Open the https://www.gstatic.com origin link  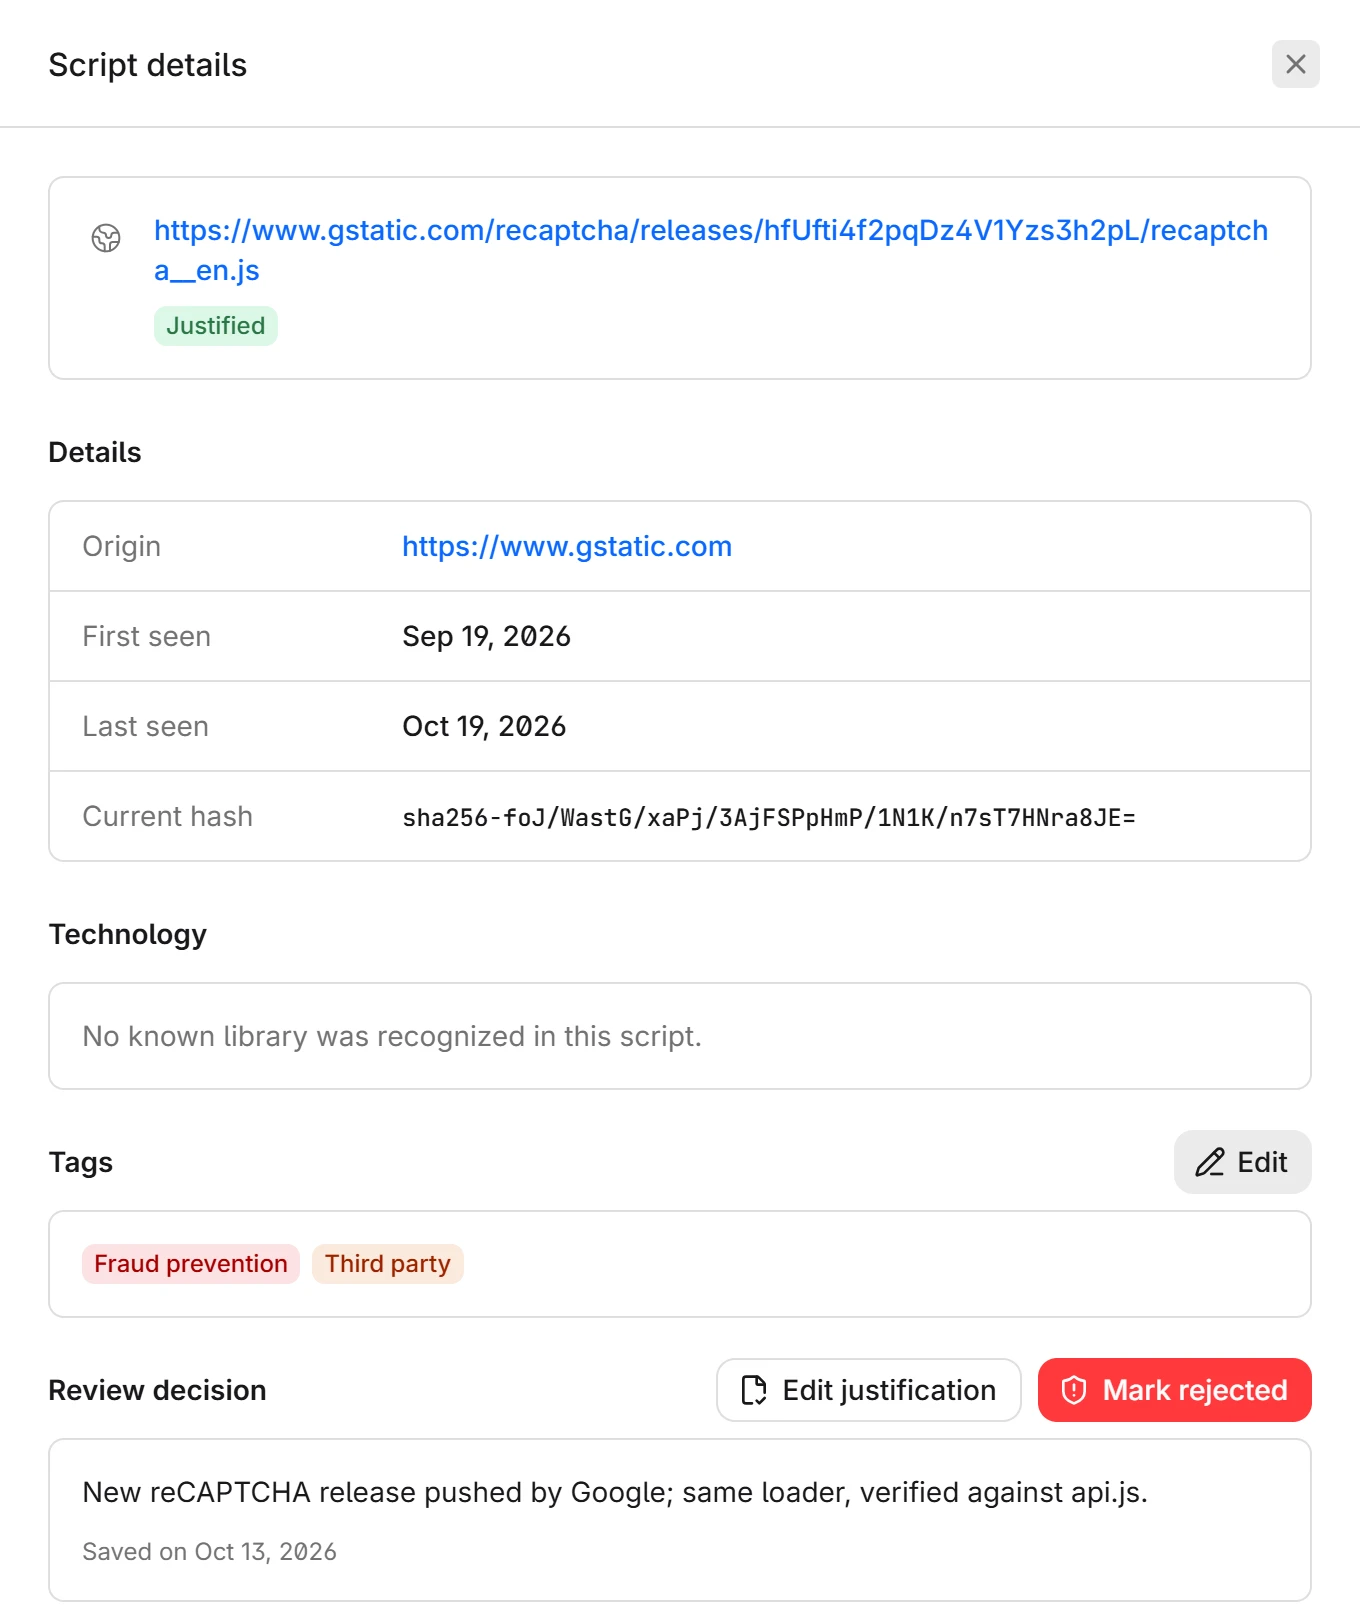coord(567,546)
